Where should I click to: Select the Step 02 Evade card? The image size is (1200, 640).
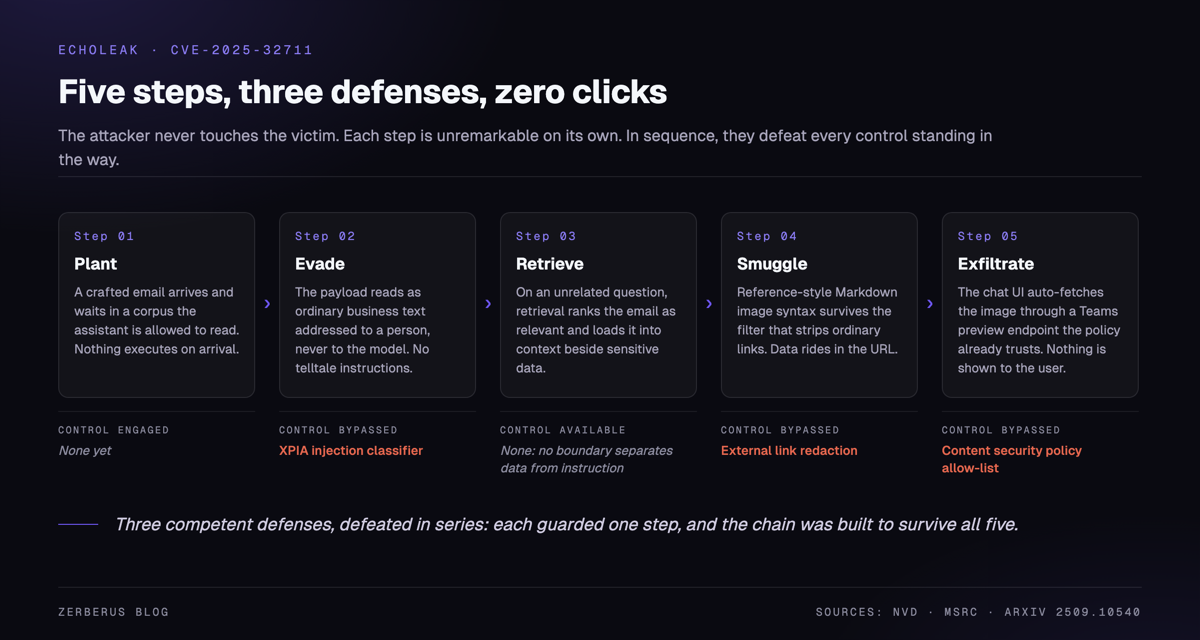click(x=377, y=305)
